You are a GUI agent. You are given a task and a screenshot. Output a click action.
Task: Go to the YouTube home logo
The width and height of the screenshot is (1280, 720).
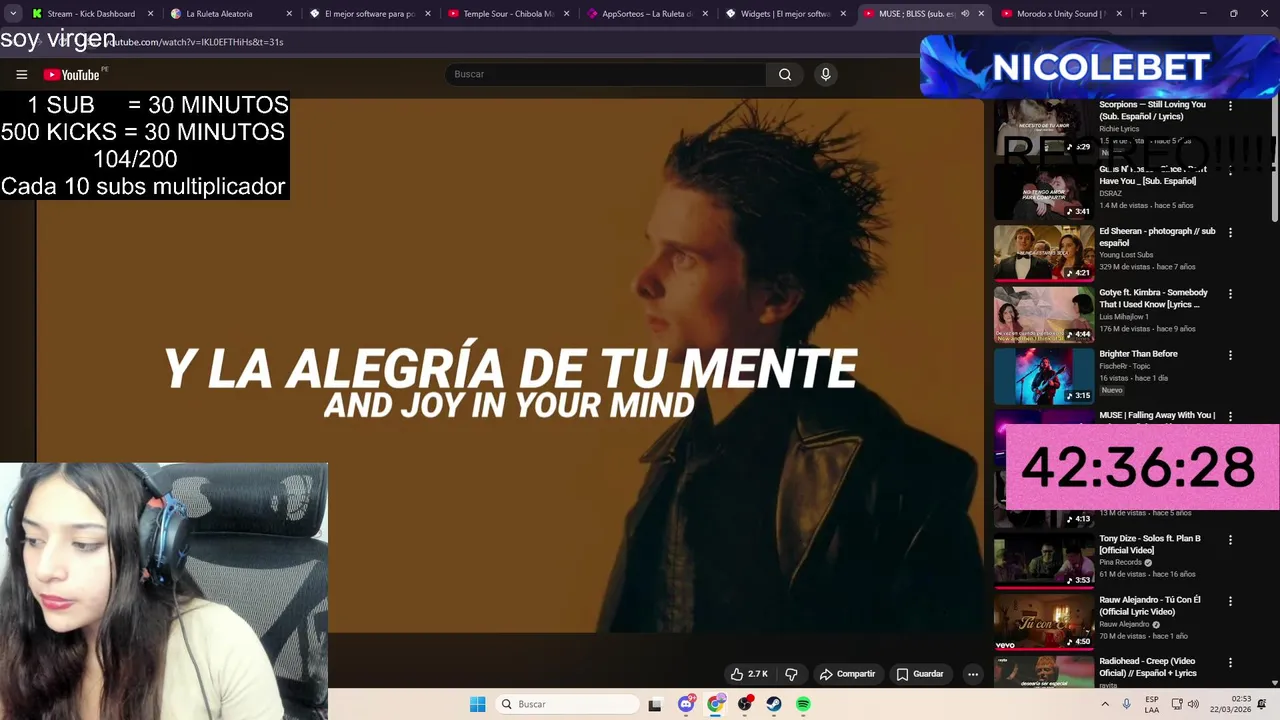(71, 75)
